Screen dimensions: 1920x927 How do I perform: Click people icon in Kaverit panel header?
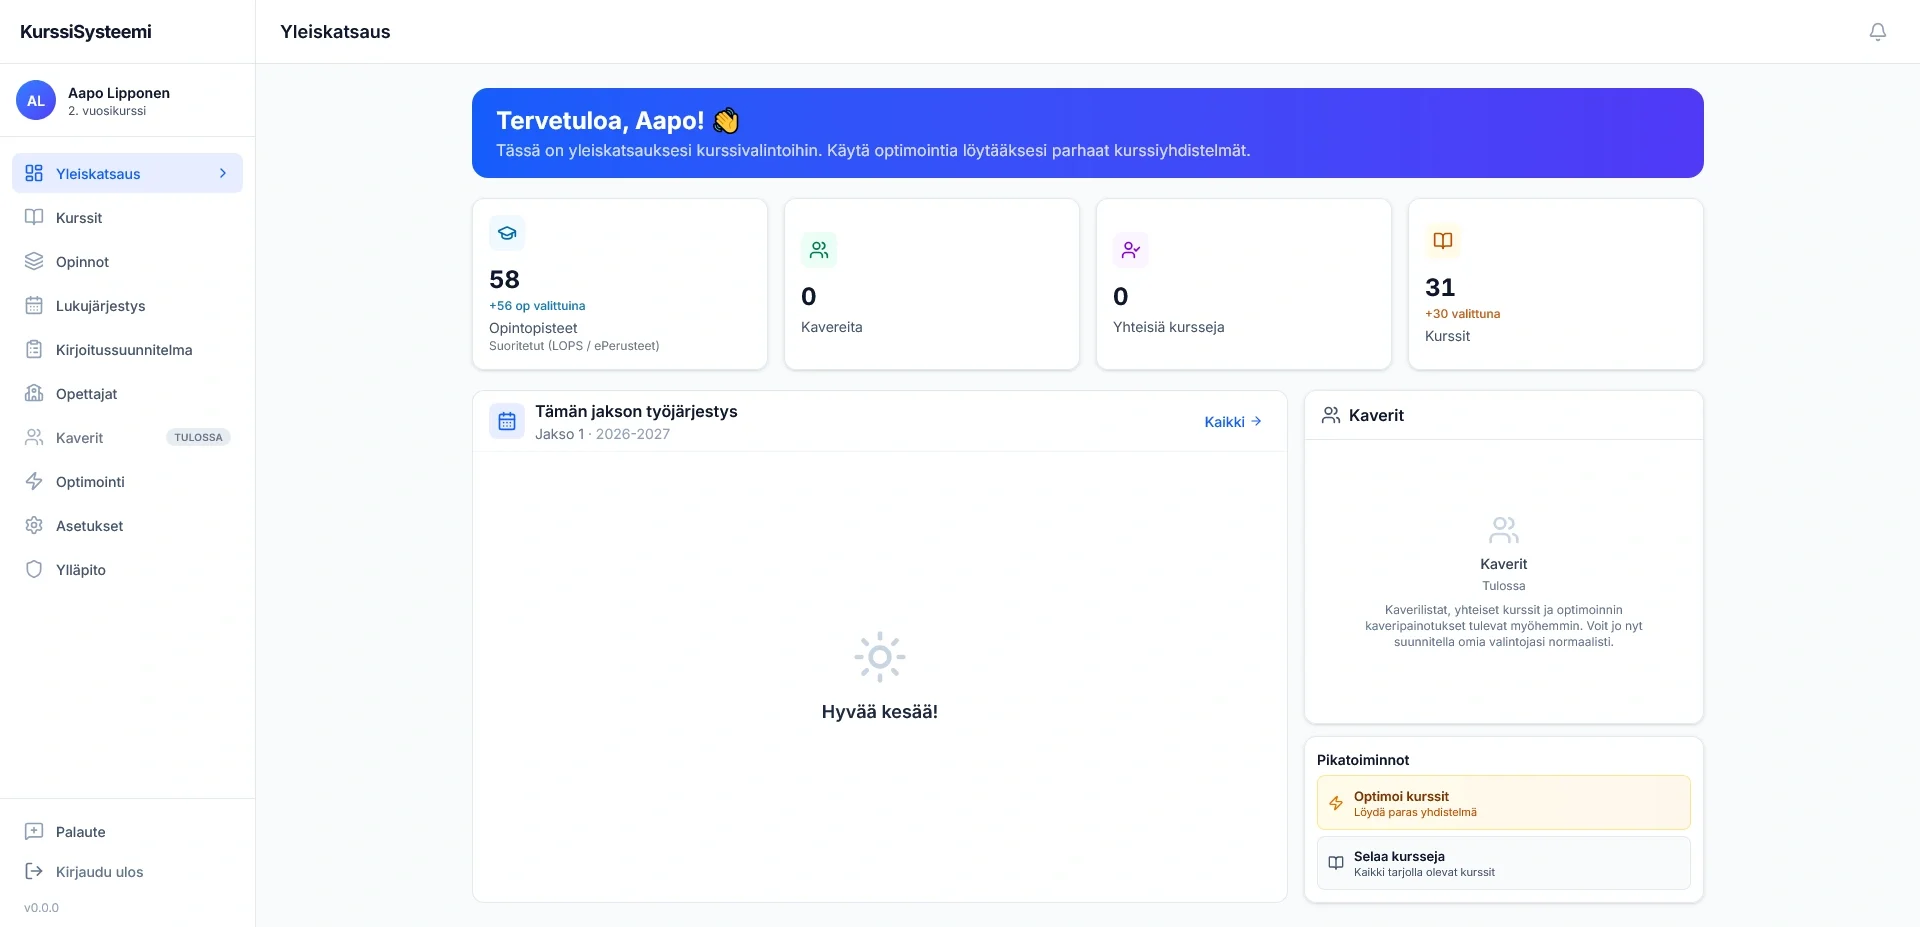(x=1331, y=415)
